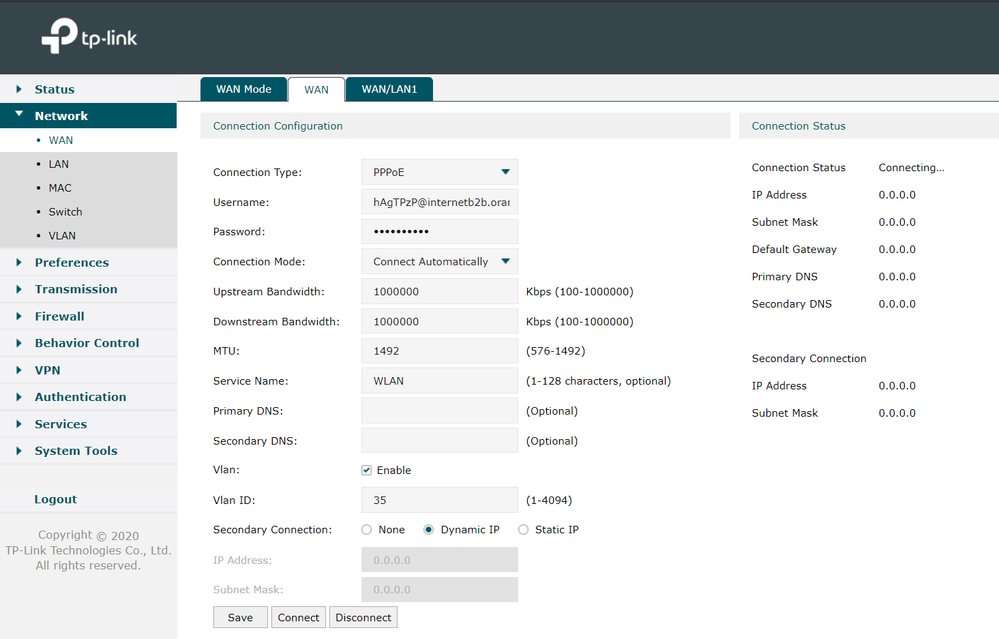Viewport: 999px width, 639px height.
Task: Expand the Preferences sidebar section
Action: click(x=71, y=262)
